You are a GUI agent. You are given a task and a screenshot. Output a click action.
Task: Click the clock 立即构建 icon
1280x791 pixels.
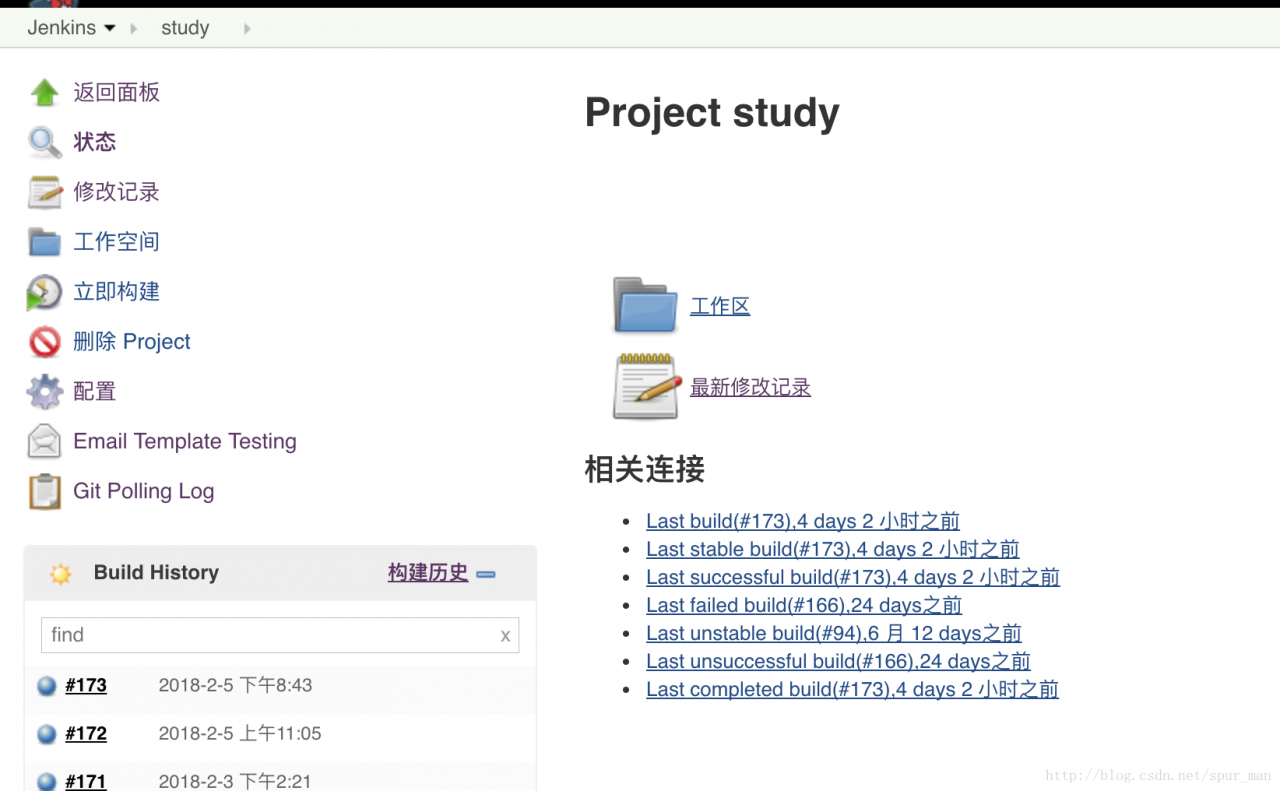tap(44, 292)
